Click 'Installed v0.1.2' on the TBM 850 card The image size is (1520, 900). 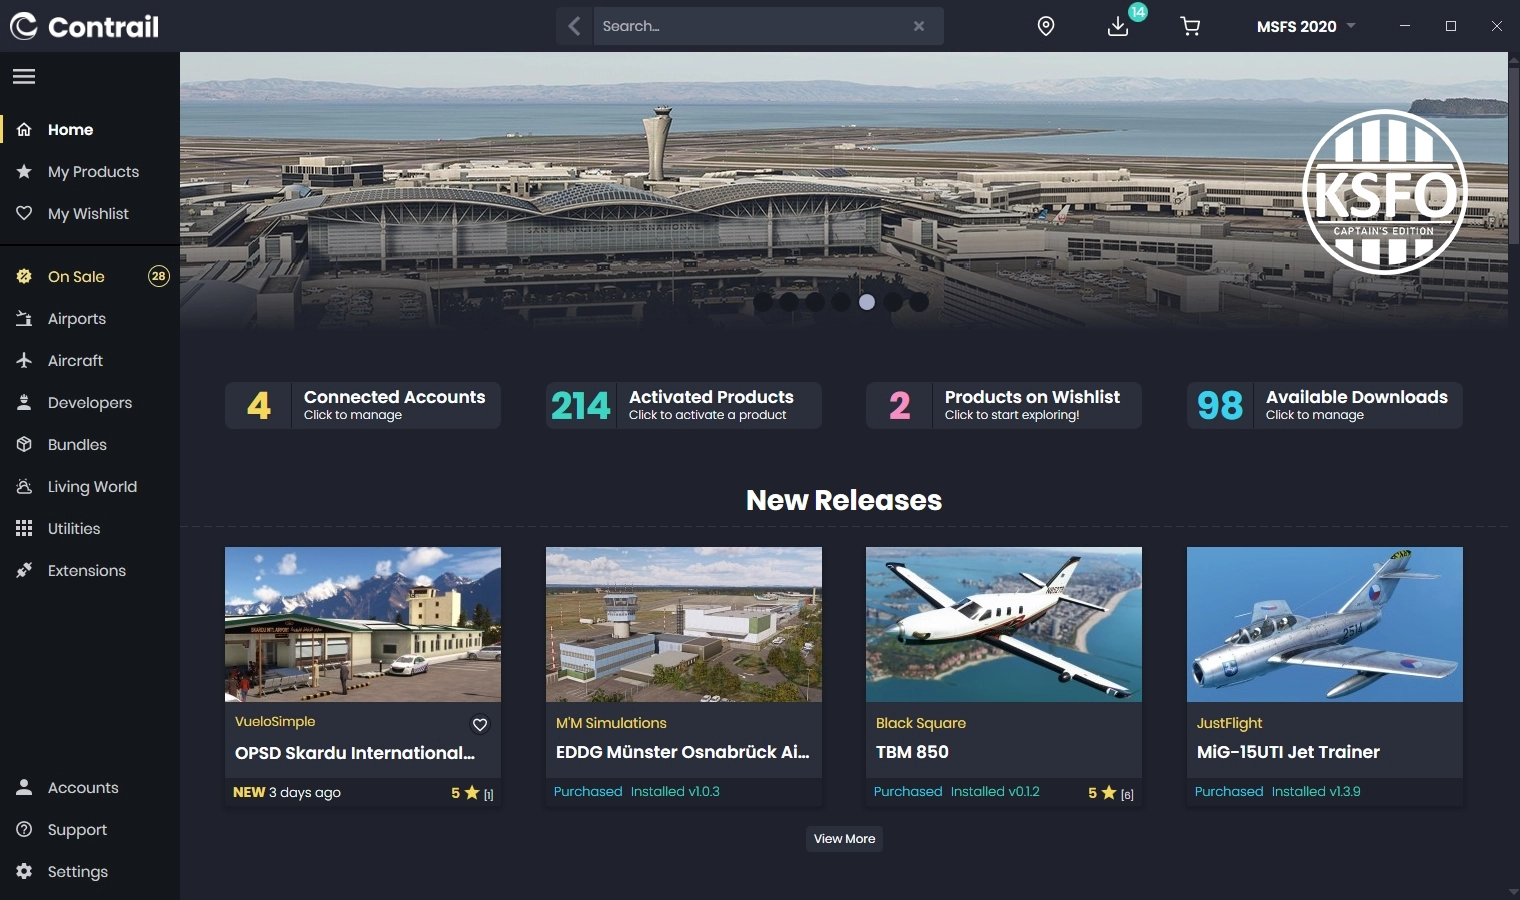(x=995, y=791)
